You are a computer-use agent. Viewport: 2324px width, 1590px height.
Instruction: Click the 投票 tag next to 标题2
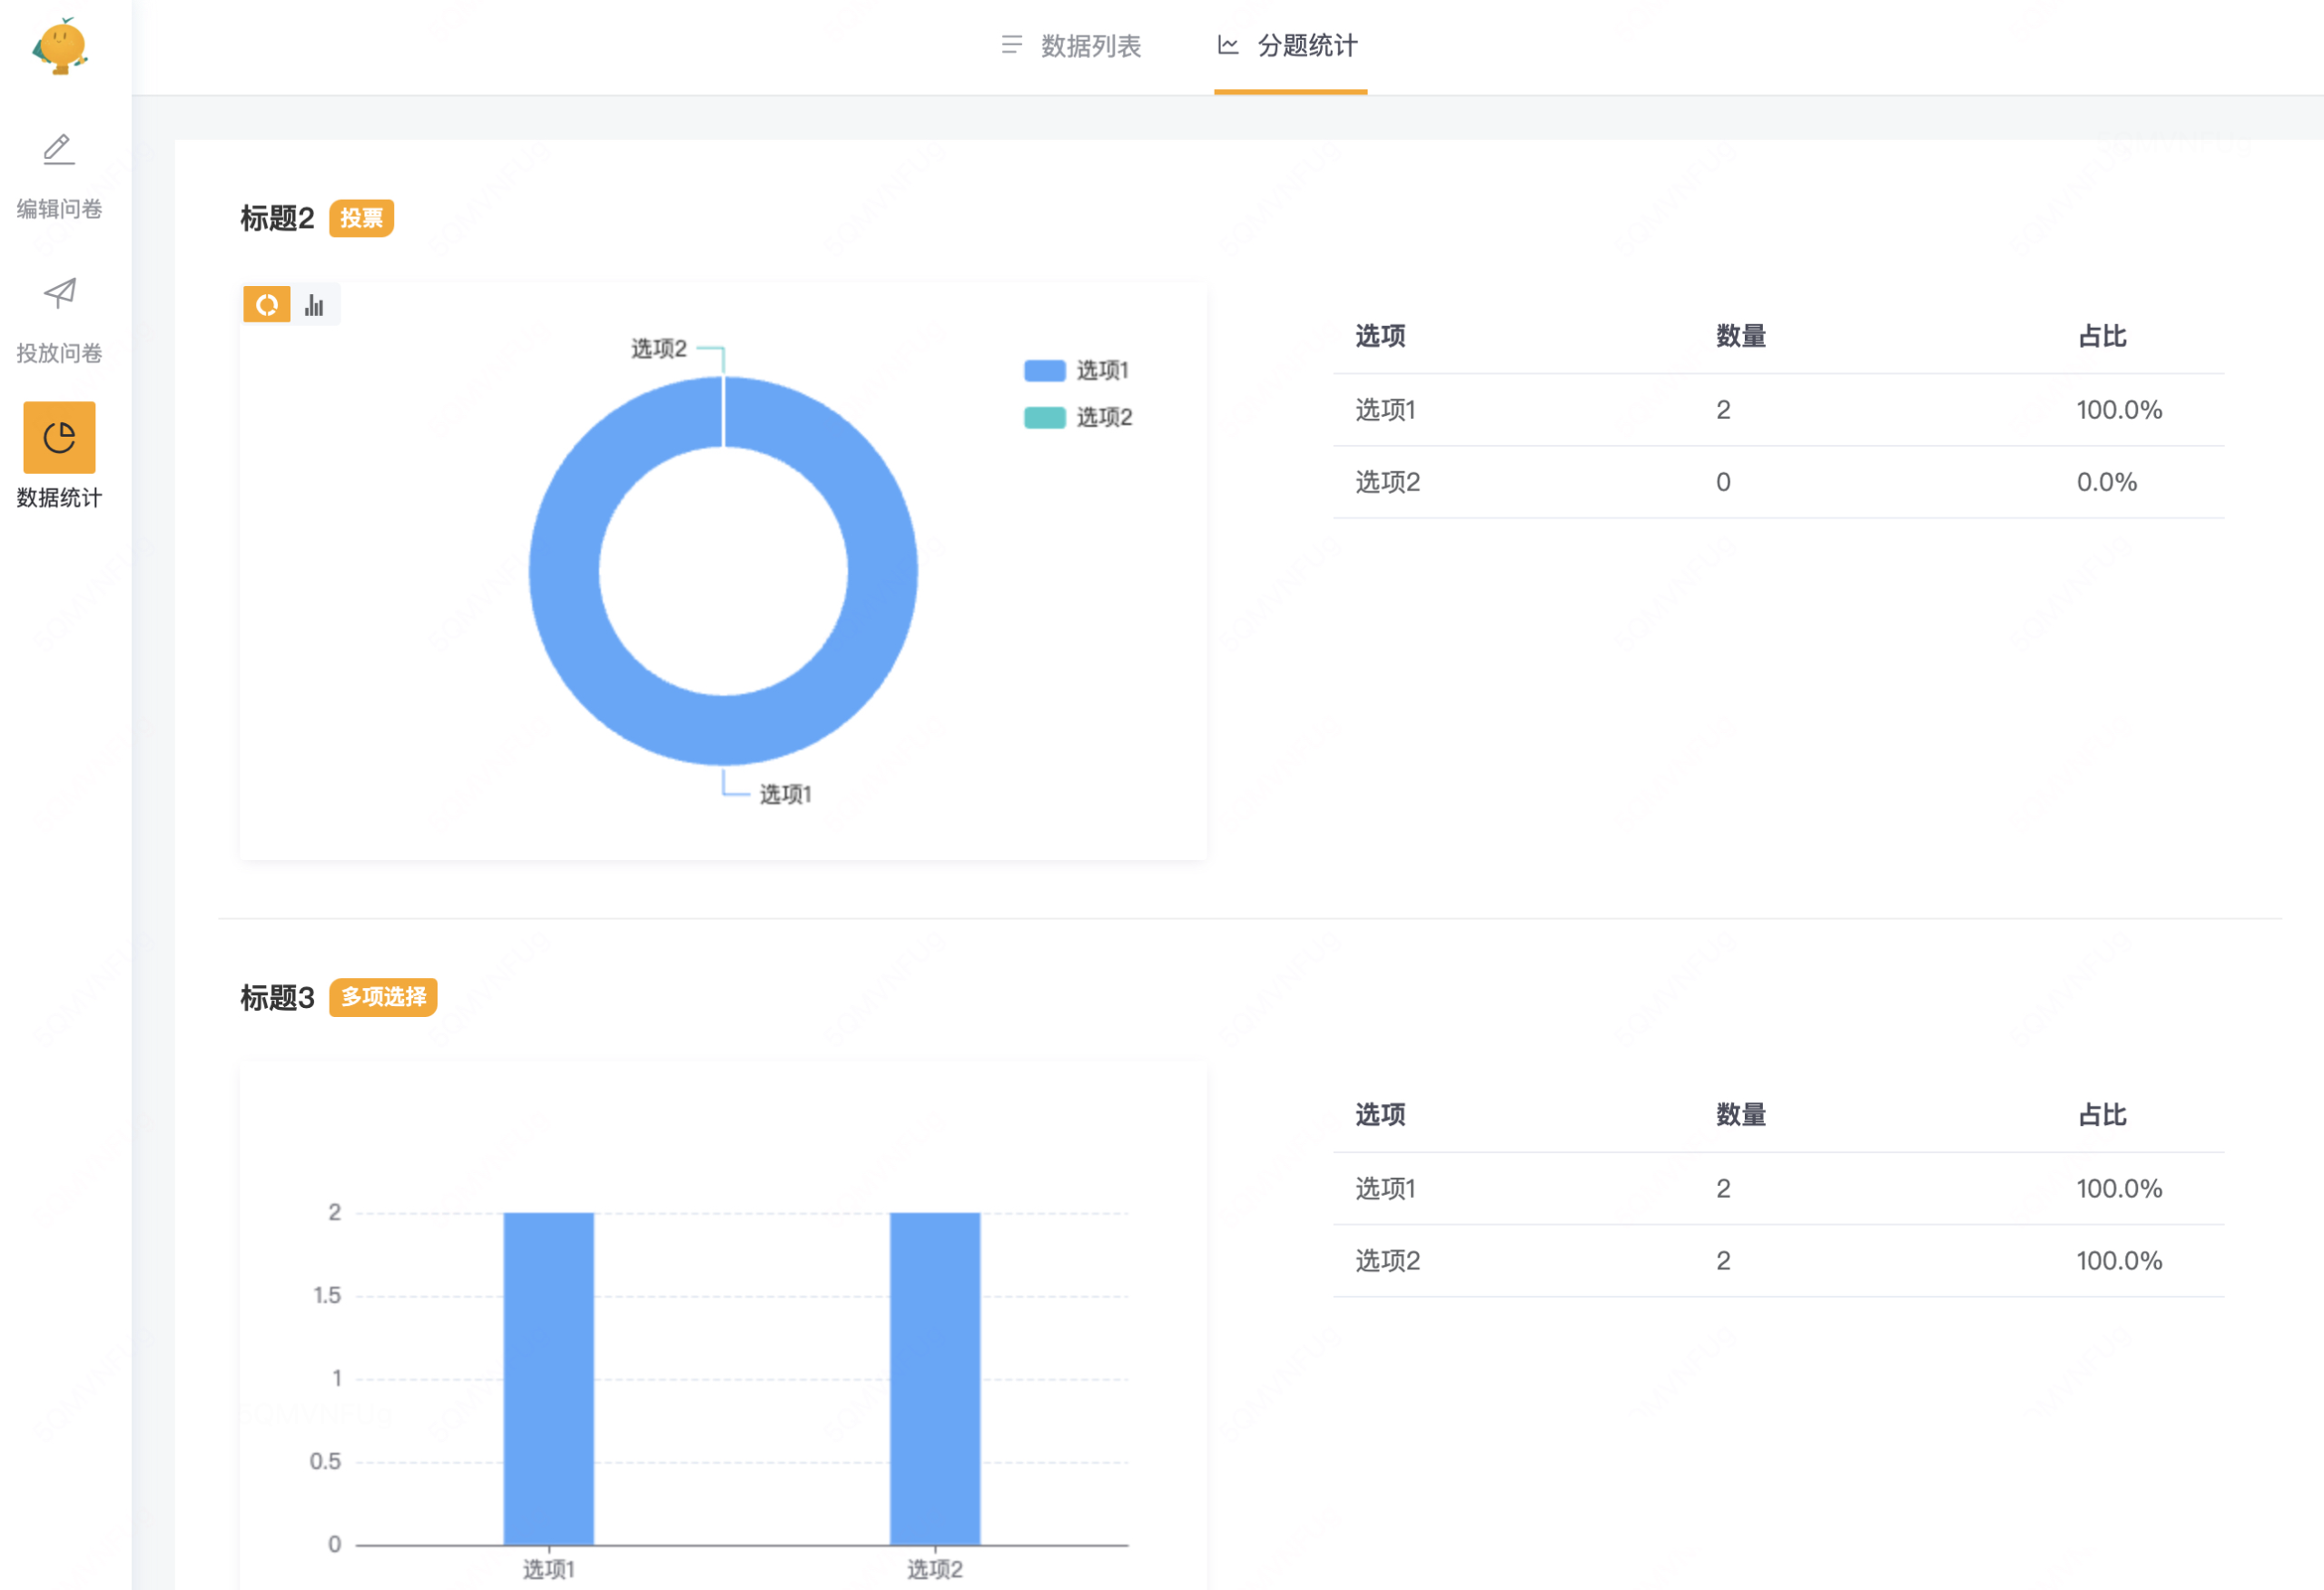[361, 218]
